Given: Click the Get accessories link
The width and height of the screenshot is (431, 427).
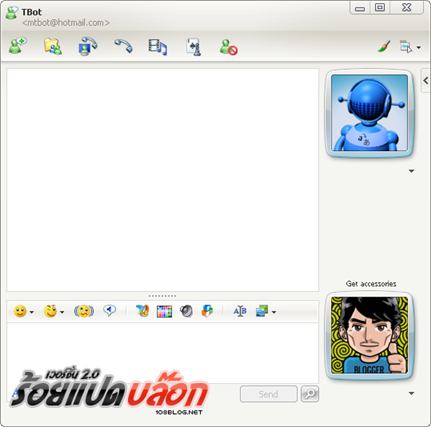Looking at the screenshot, I should point(371,284).
